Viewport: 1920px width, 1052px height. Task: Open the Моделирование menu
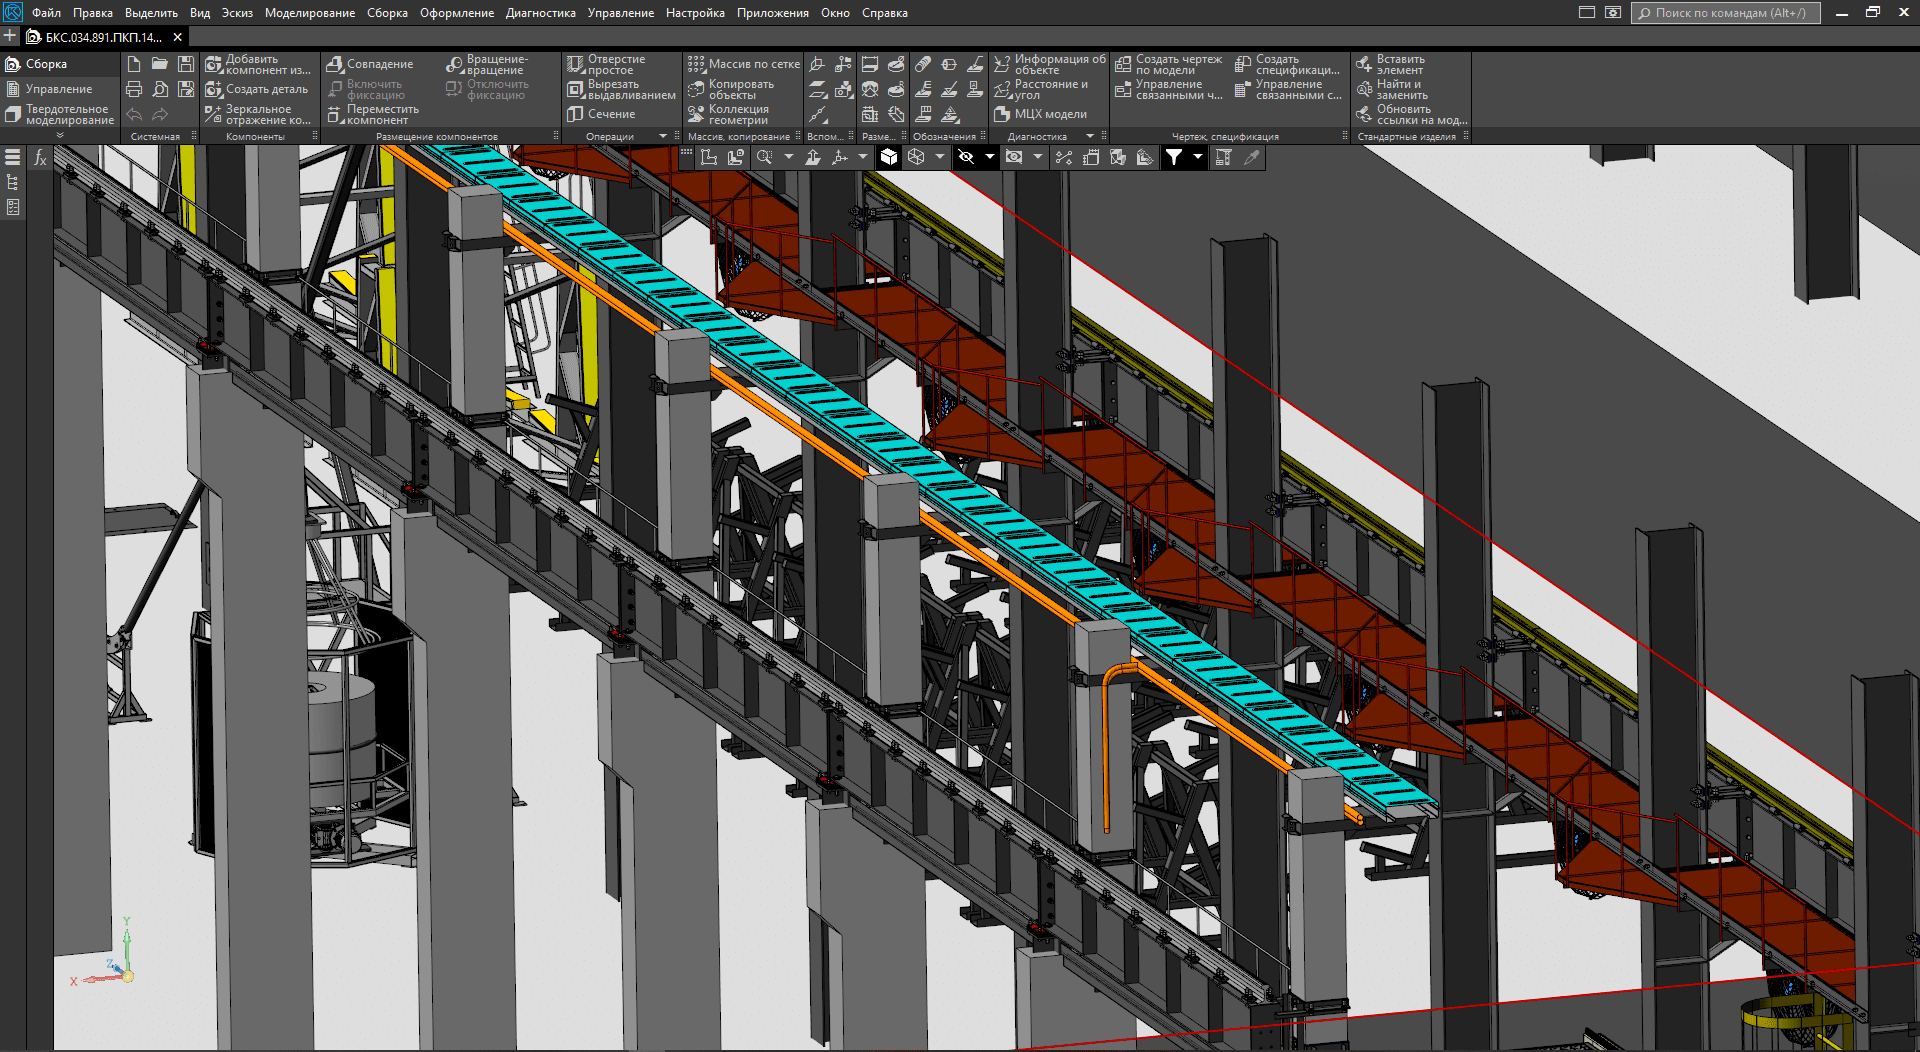(309, 13)
